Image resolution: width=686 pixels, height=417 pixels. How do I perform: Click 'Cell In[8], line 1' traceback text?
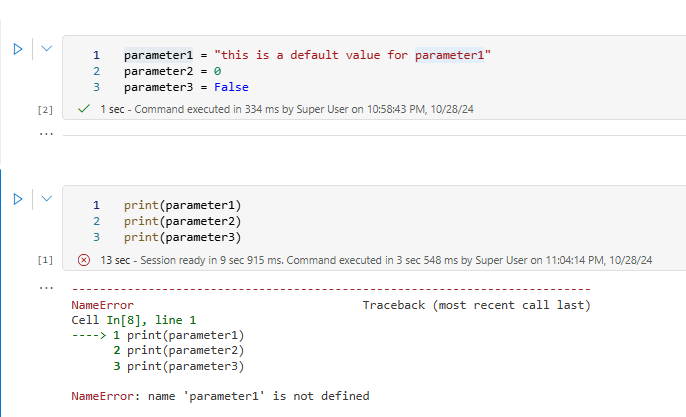133,320
